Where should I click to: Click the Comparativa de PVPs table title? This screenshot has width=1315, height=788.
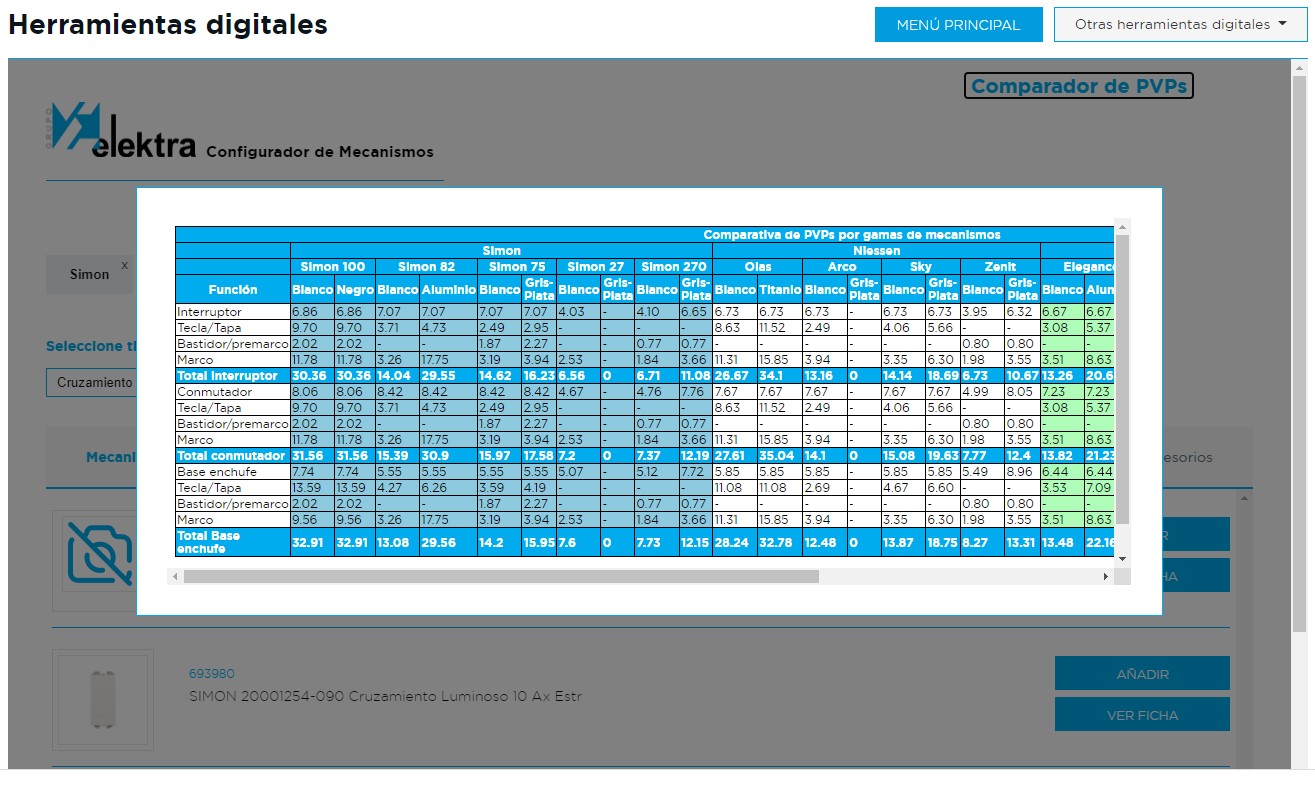851,235
